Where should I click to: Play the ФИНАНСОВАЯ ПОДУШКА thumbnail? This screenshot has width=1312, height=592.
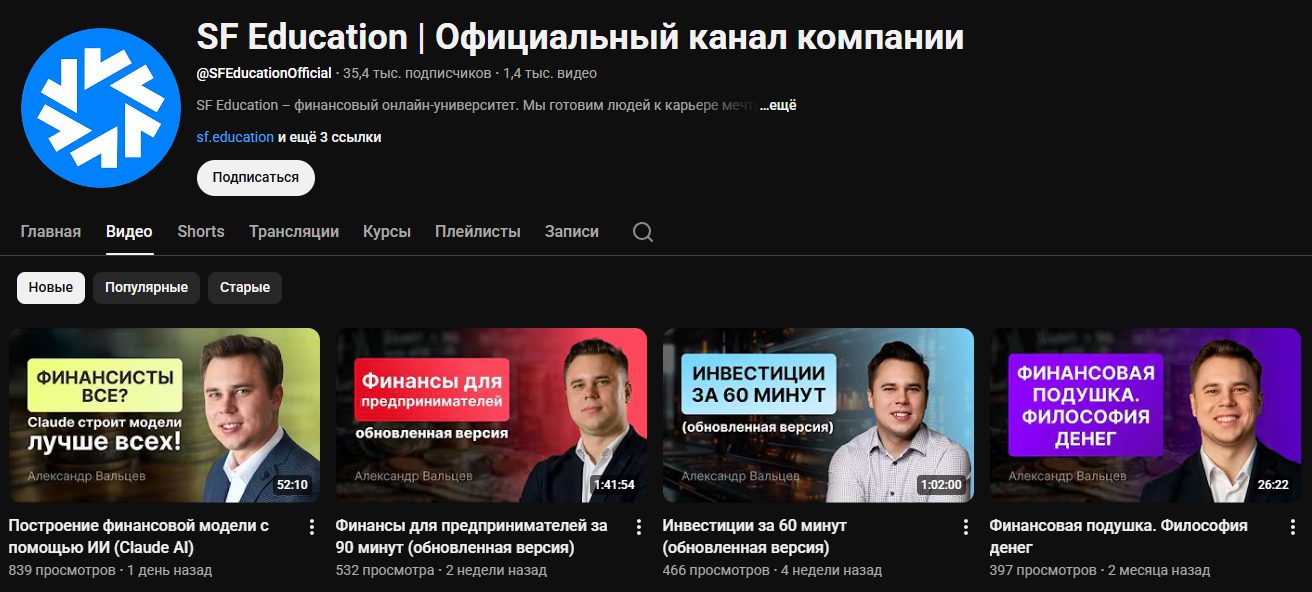[x=1145, y=415]
